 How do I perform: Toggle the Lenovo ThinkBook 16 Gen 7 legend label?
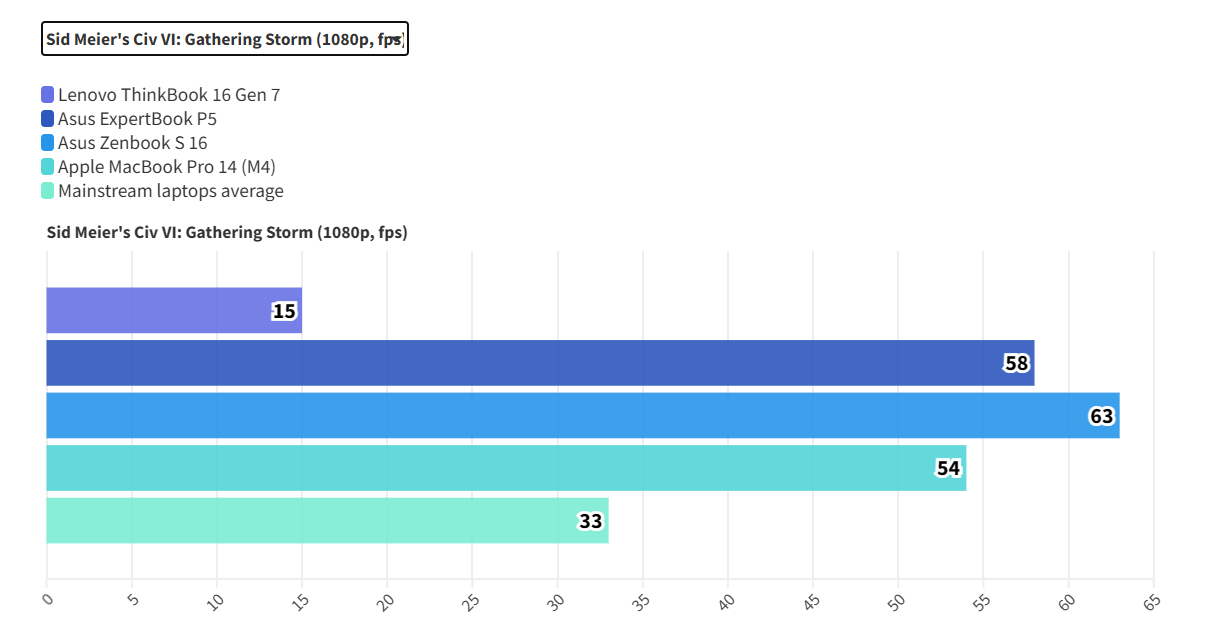169,95
